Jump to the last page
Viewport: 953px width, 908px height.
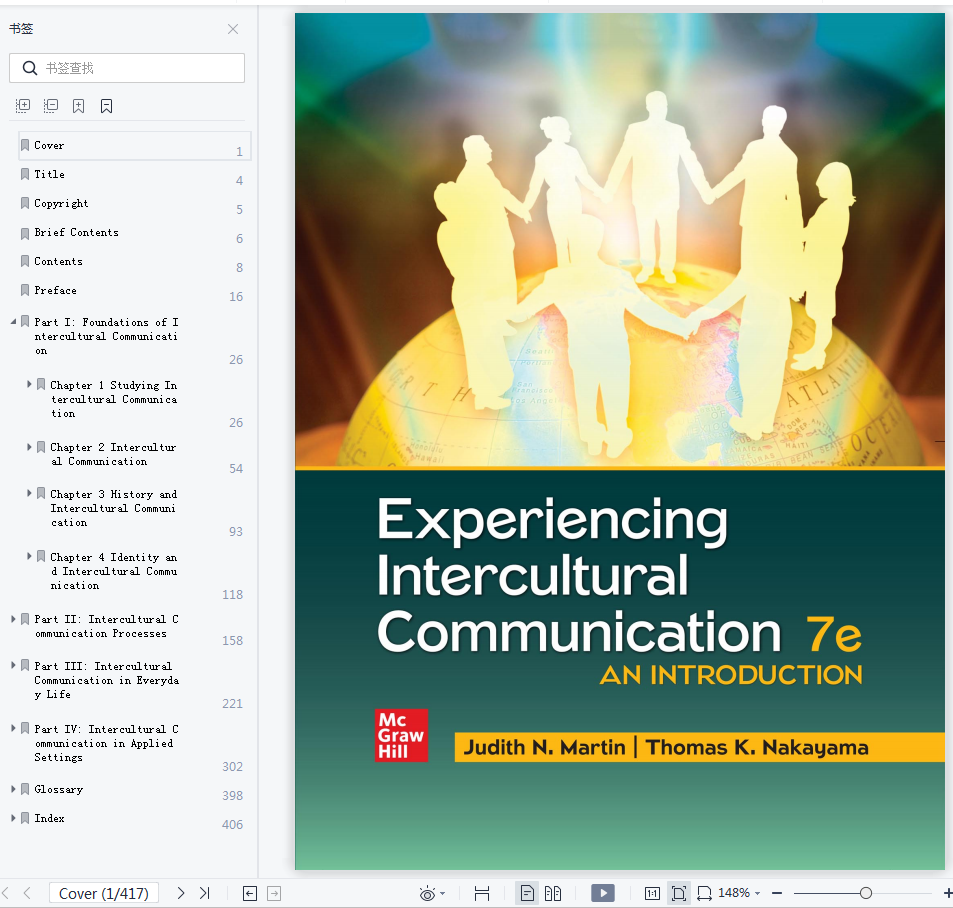(x=205, y=893)
